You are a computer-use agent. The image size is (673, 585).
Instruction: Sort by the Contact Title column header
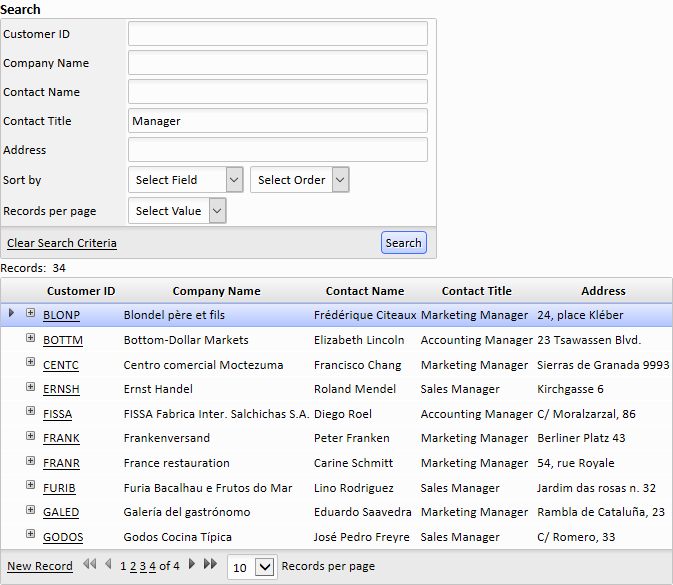[x=476, y=291]
